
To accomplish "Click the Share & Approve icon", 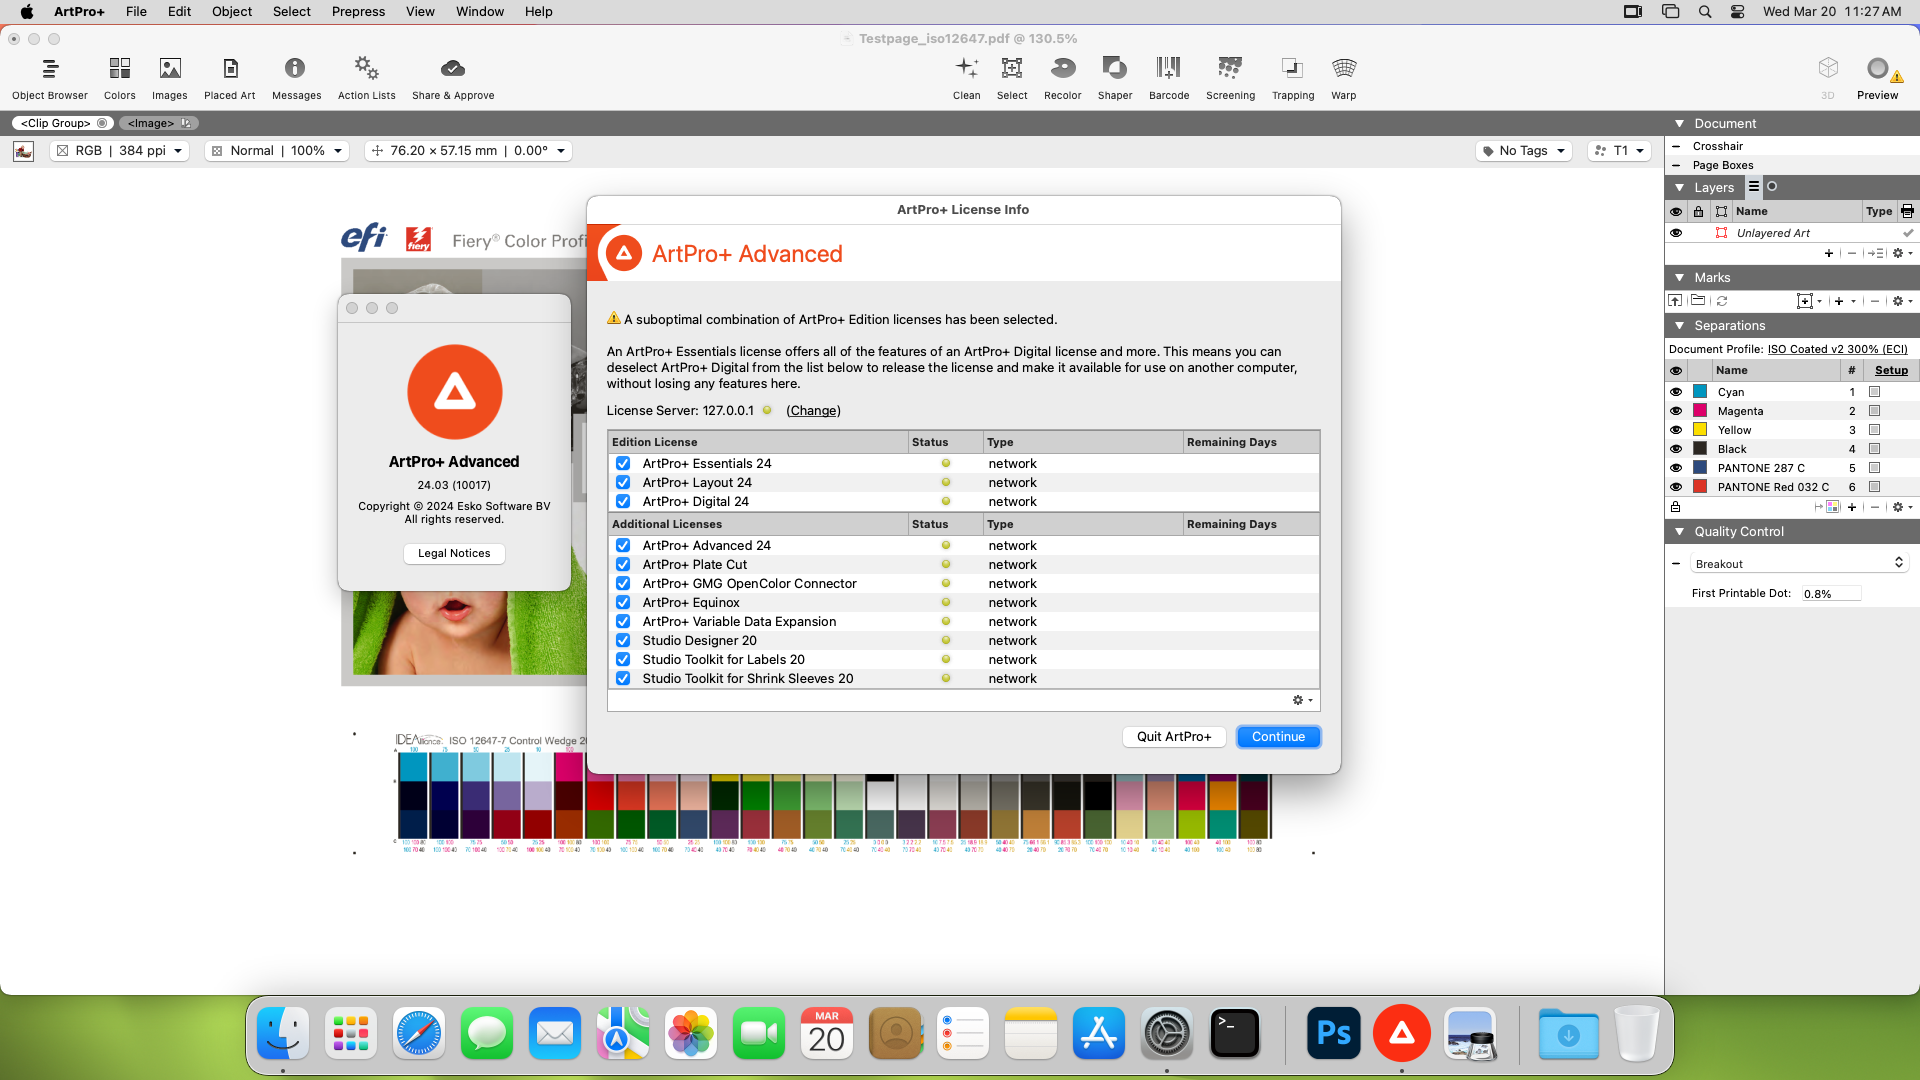I will pos(453,78).
